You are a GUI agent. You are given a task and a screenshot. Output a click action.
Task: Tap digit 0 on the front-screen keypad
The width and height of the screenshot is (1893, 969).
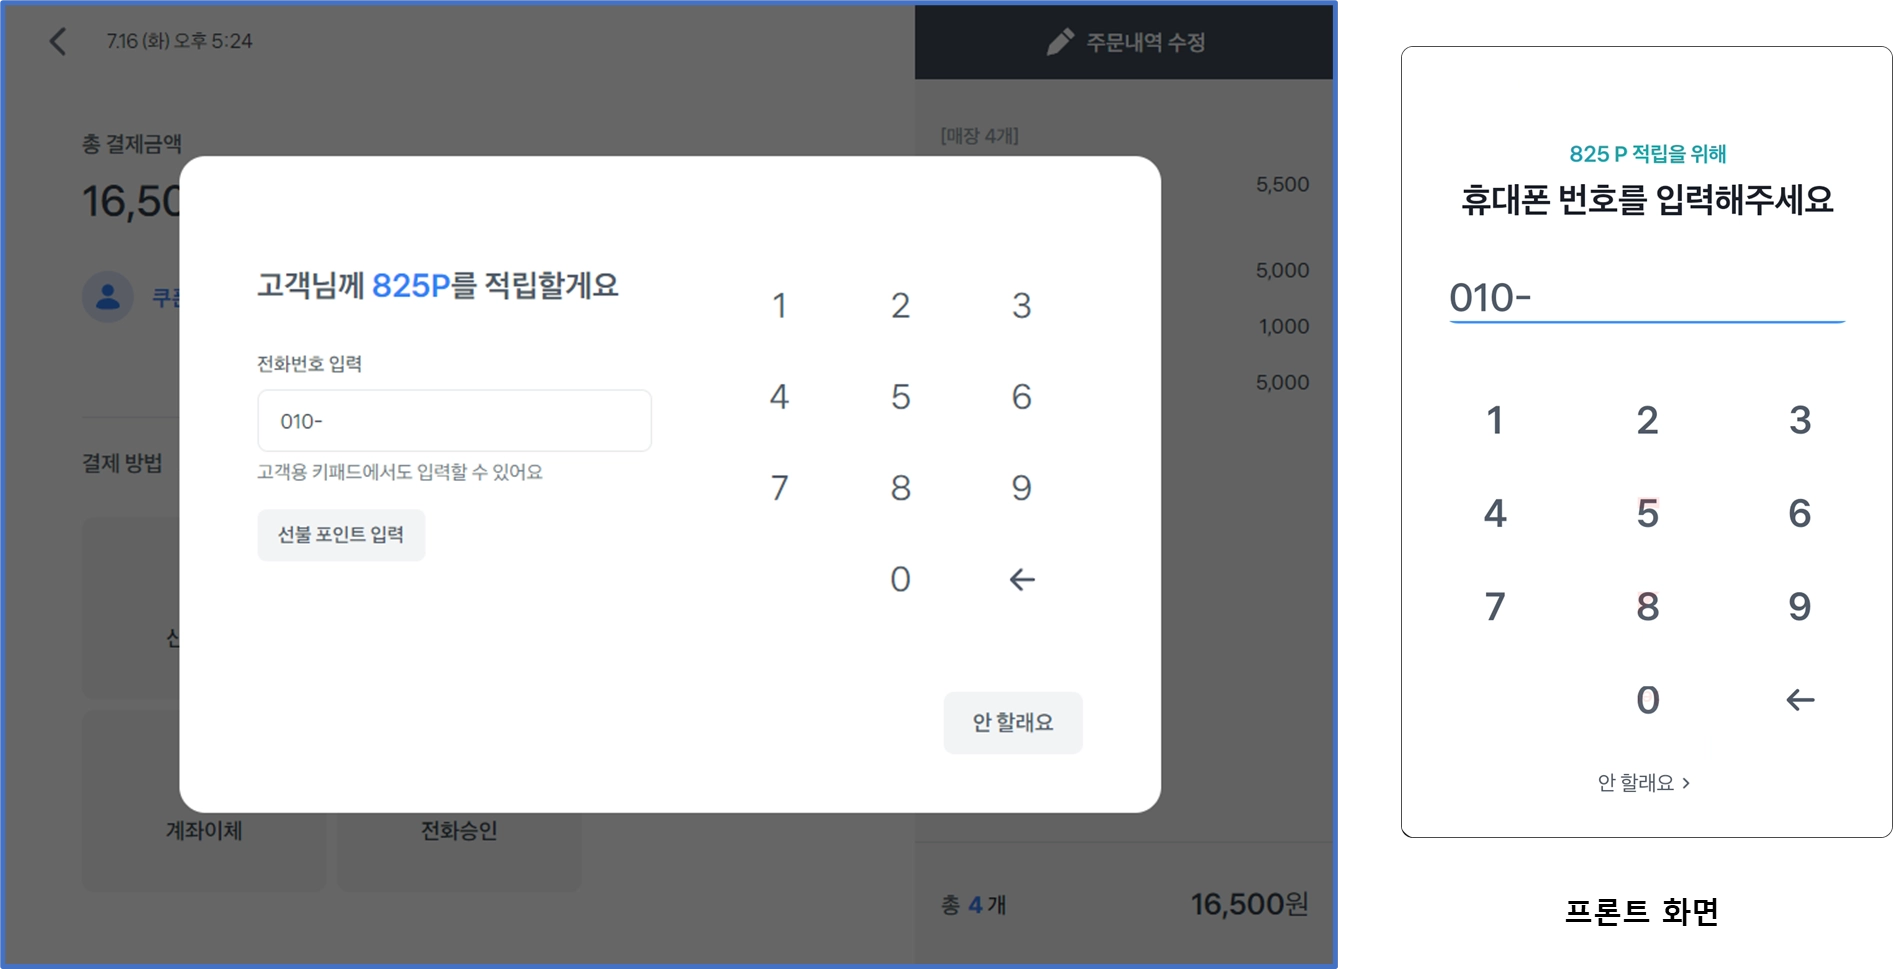point(1648,700)
